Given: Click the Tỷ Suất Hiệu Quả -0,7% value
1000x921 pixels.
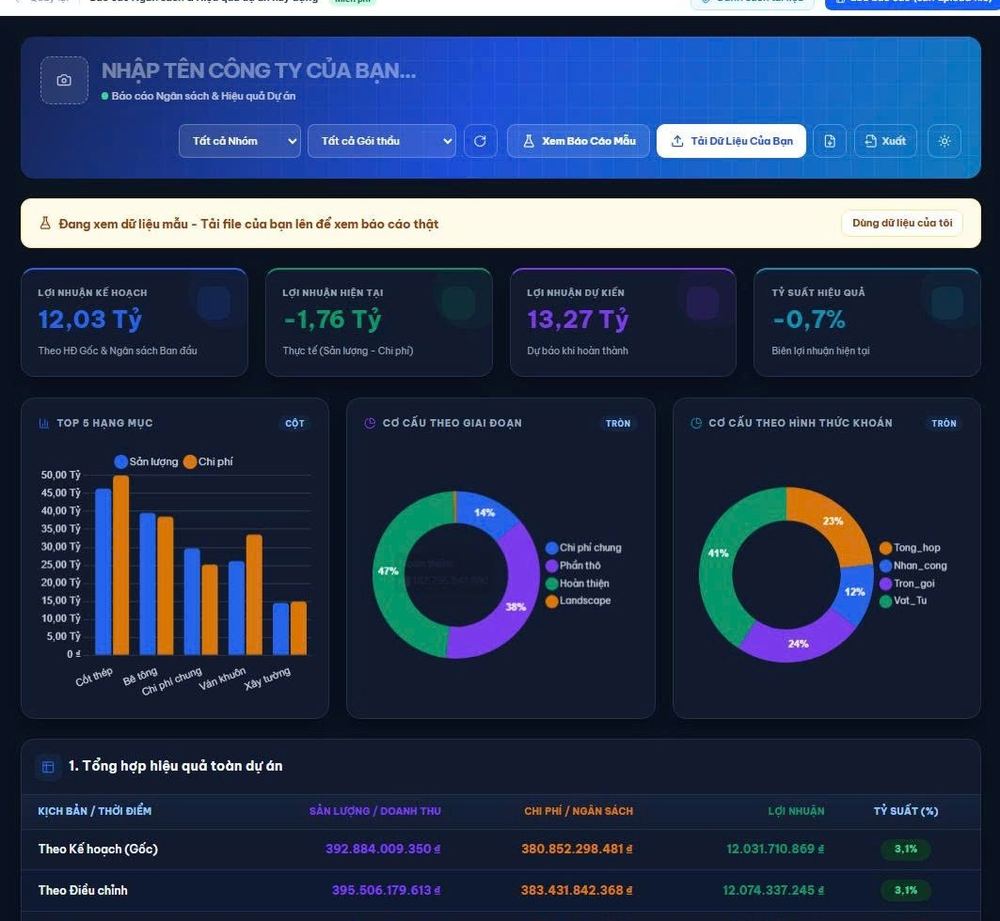Looking at the screenshot, I should [x=809, y=319].
